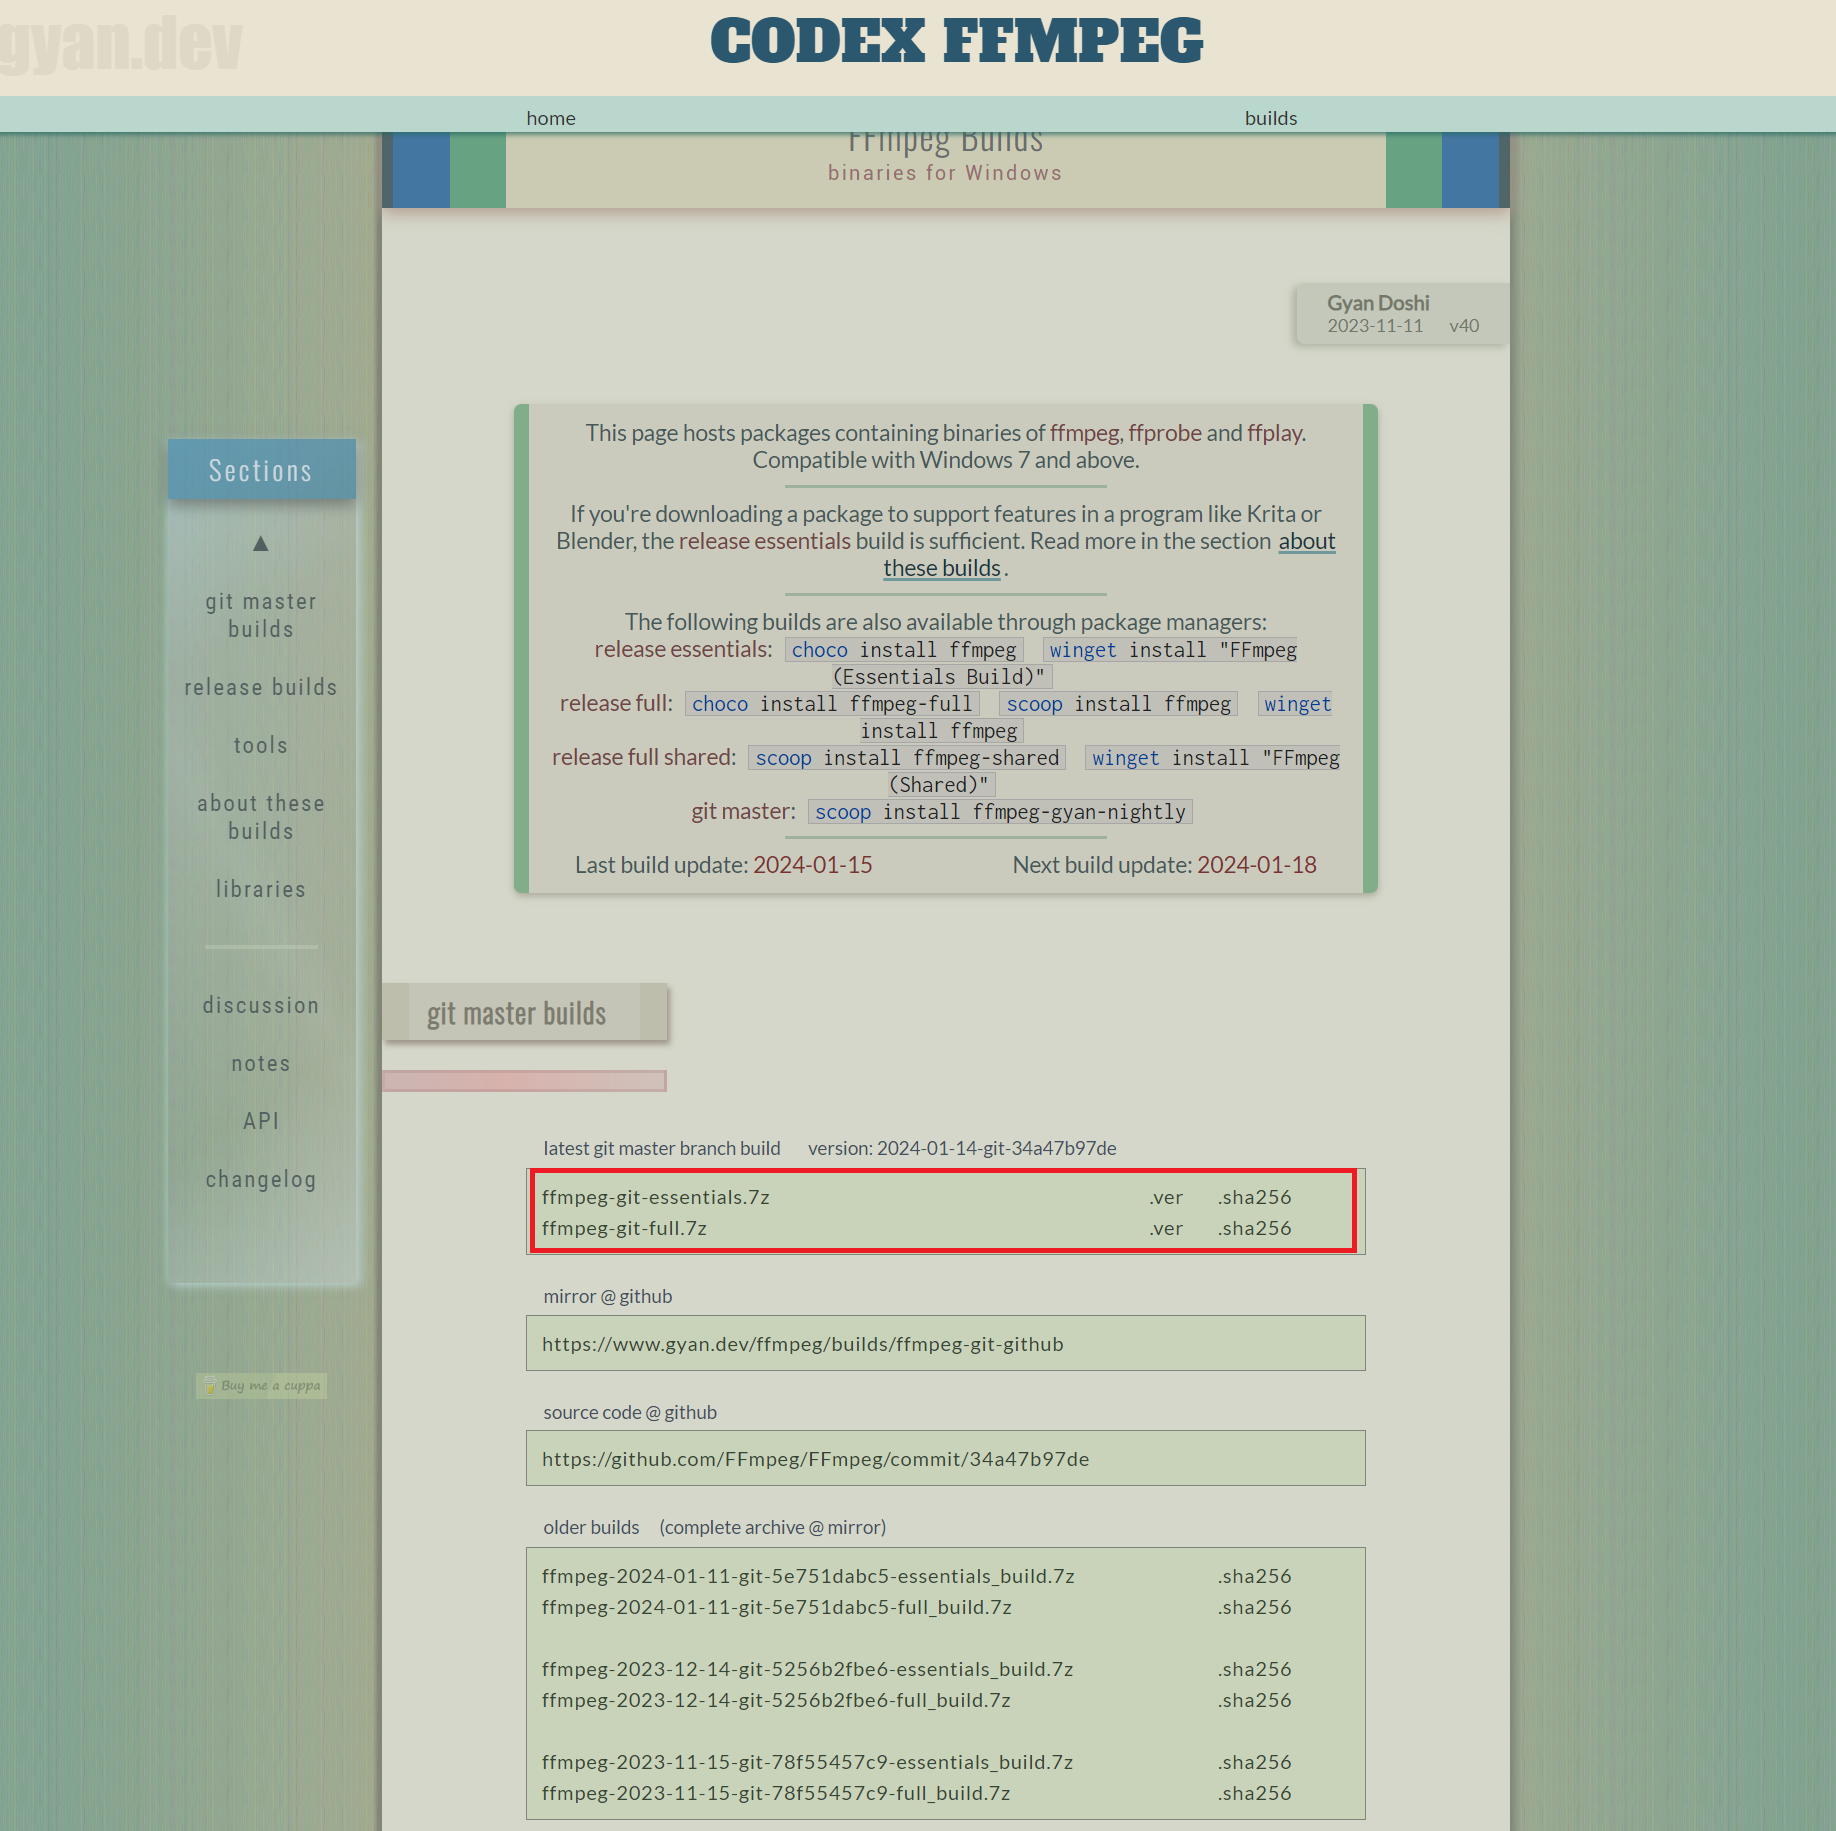The image size is (1836, 1831).
Task: Open the FFmpeg commit 34a47b97de URL
Action: (x=816, y=1459)
